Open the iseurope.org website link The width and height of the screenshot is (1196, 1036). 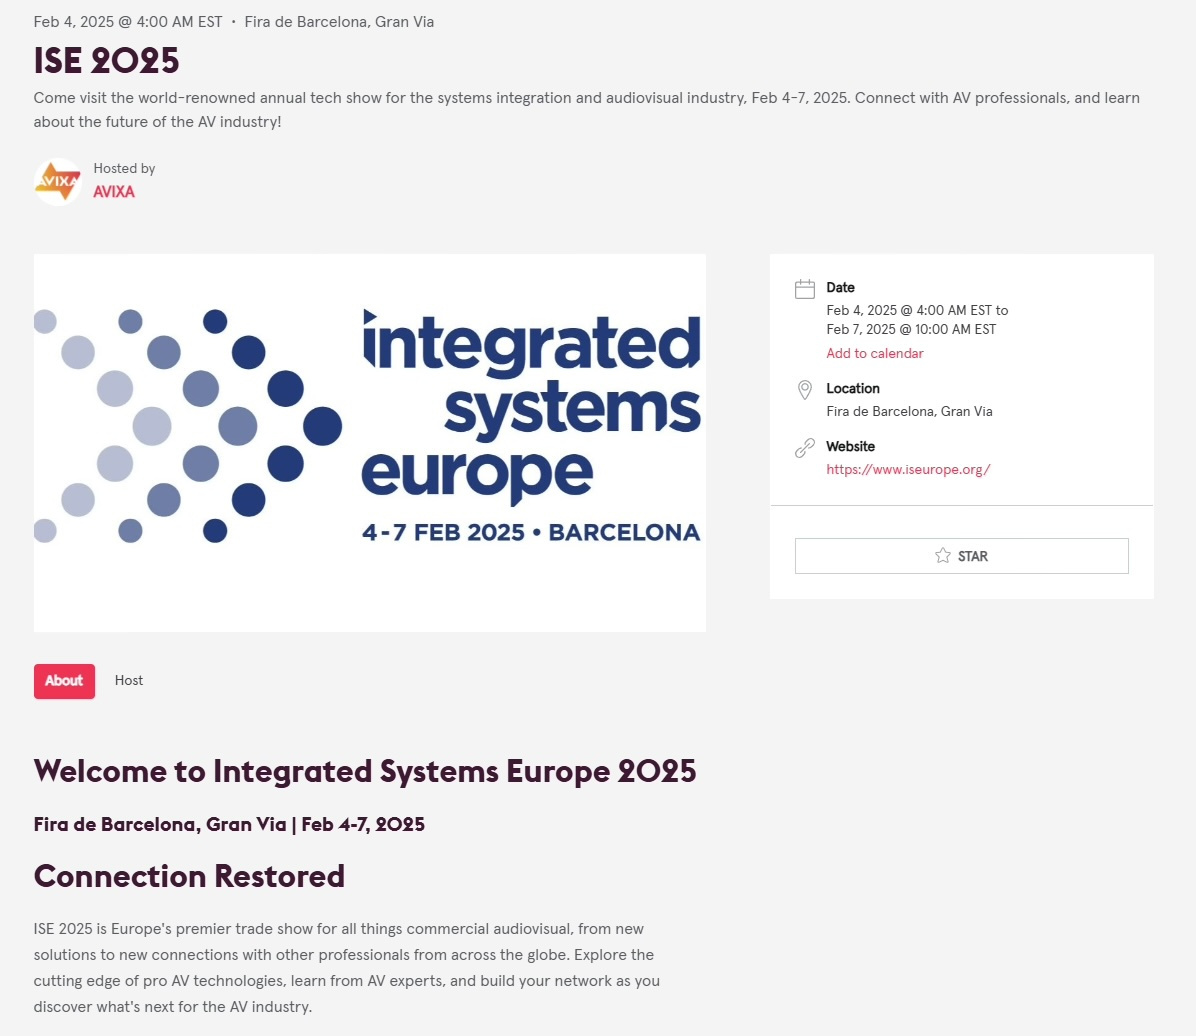pyautogui.click(x=908, y=469)
